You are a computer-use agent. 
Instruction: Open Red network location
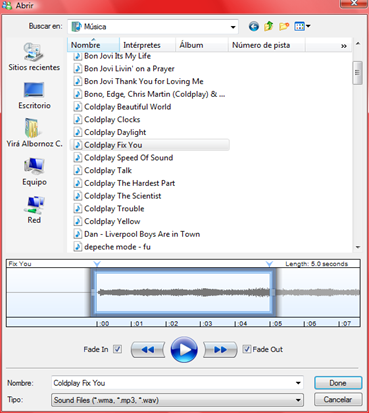tap(34, 210)
